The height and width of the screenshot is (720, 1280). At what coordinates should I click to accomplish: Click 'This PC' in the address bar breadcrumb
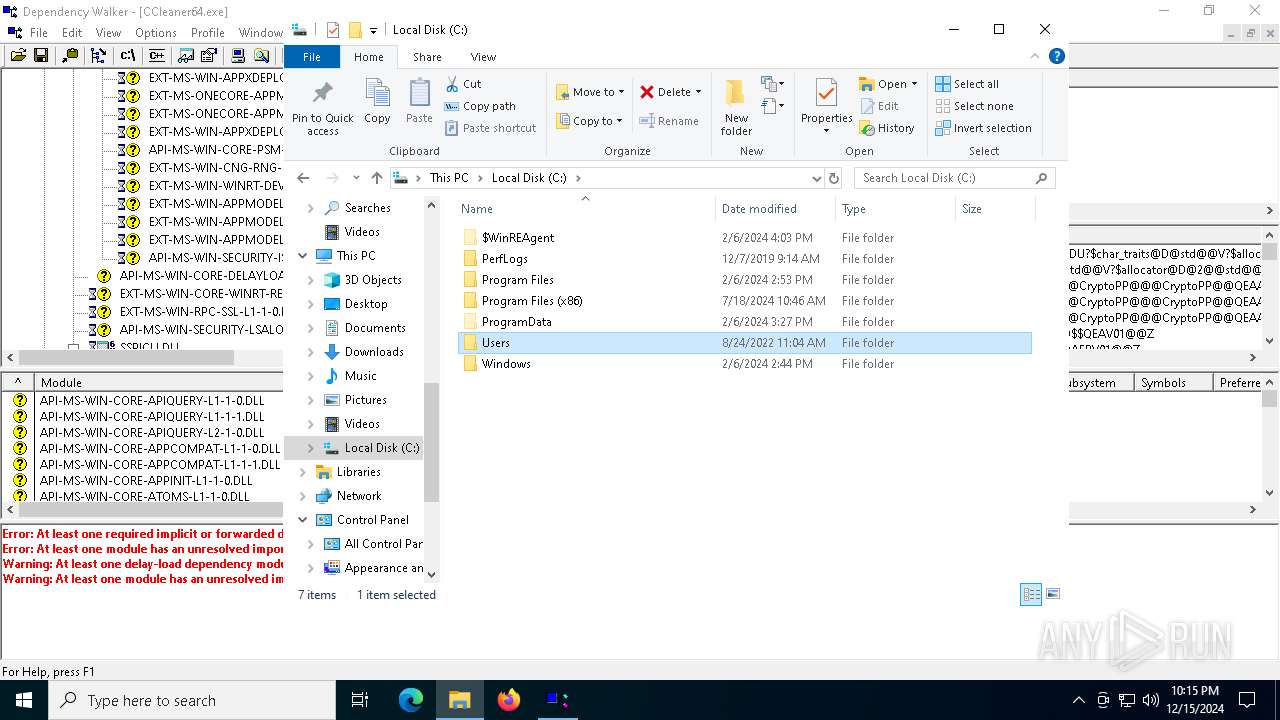[449, 178]
